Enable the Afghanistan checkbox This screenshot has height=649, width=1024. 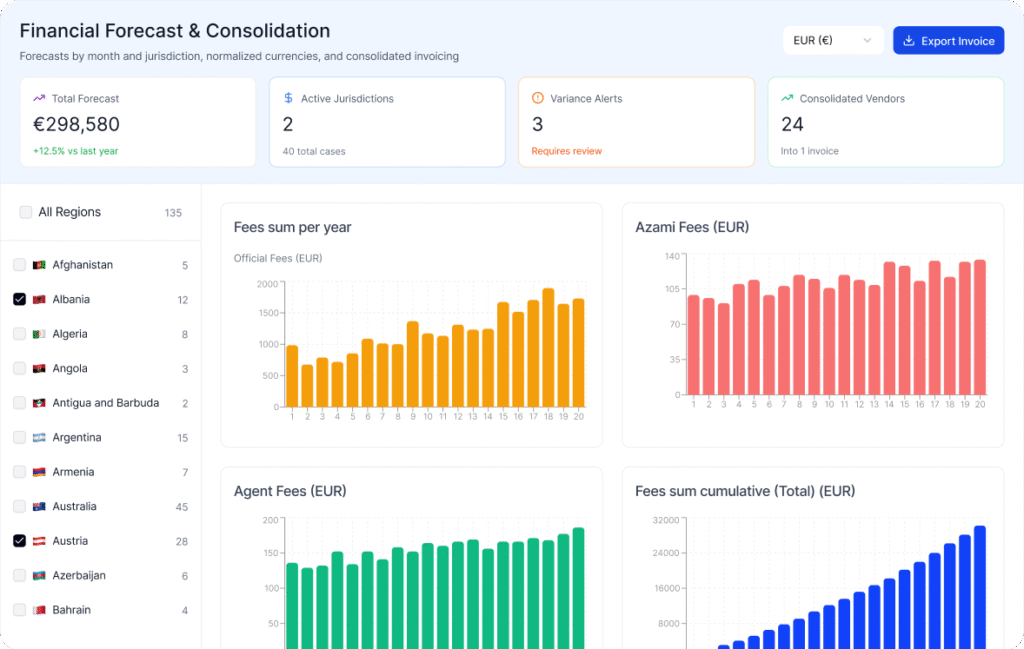19,265
